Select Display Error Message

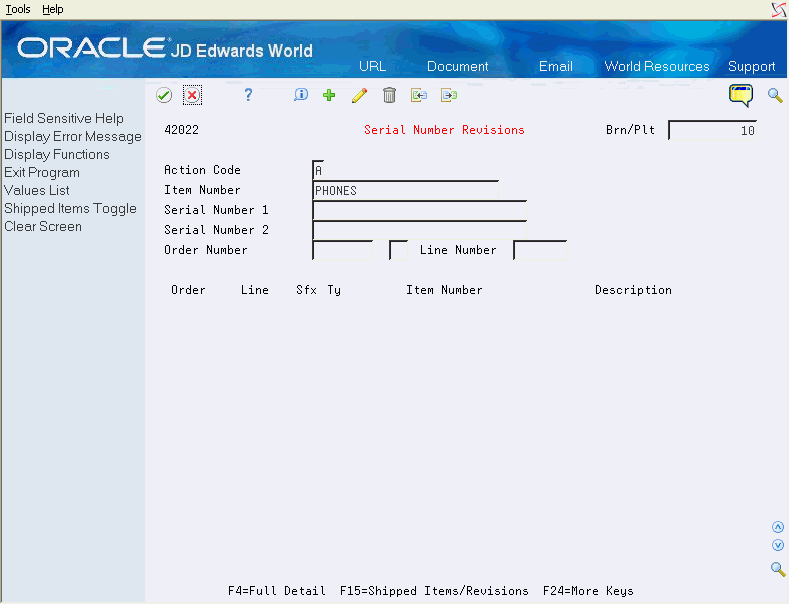pyautogui.click(x=73, y=136)
